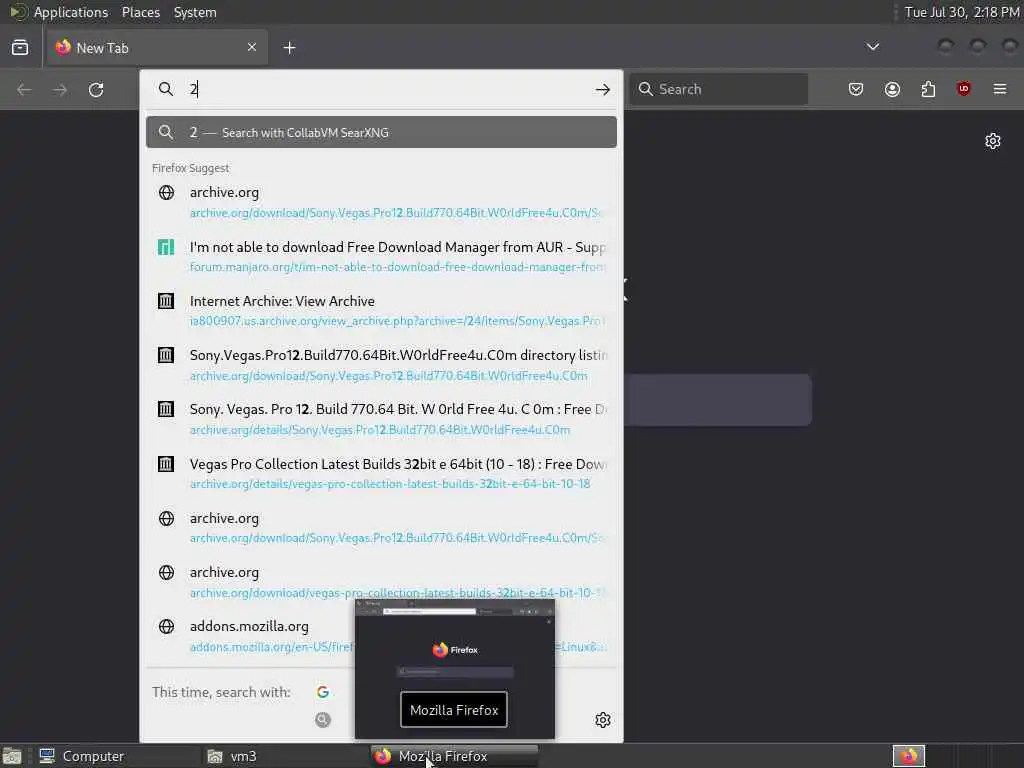Click the Manjaro icon beside forum suggestion
This screenshot has width=1024, height=768.
pyautogui.click(x=167, y=247)
